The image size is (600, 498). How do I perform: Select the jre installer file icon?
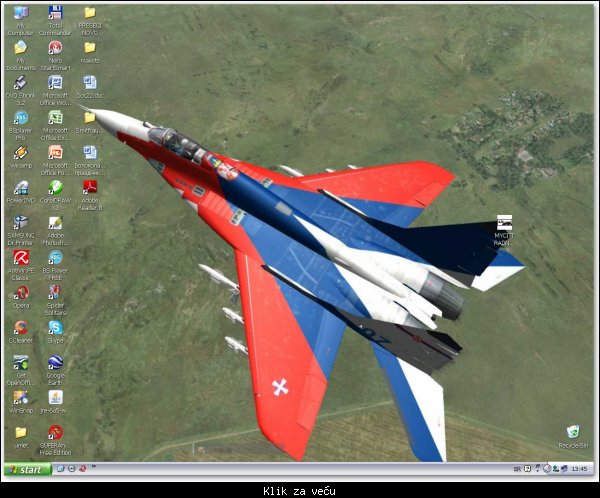pos(55,402)
